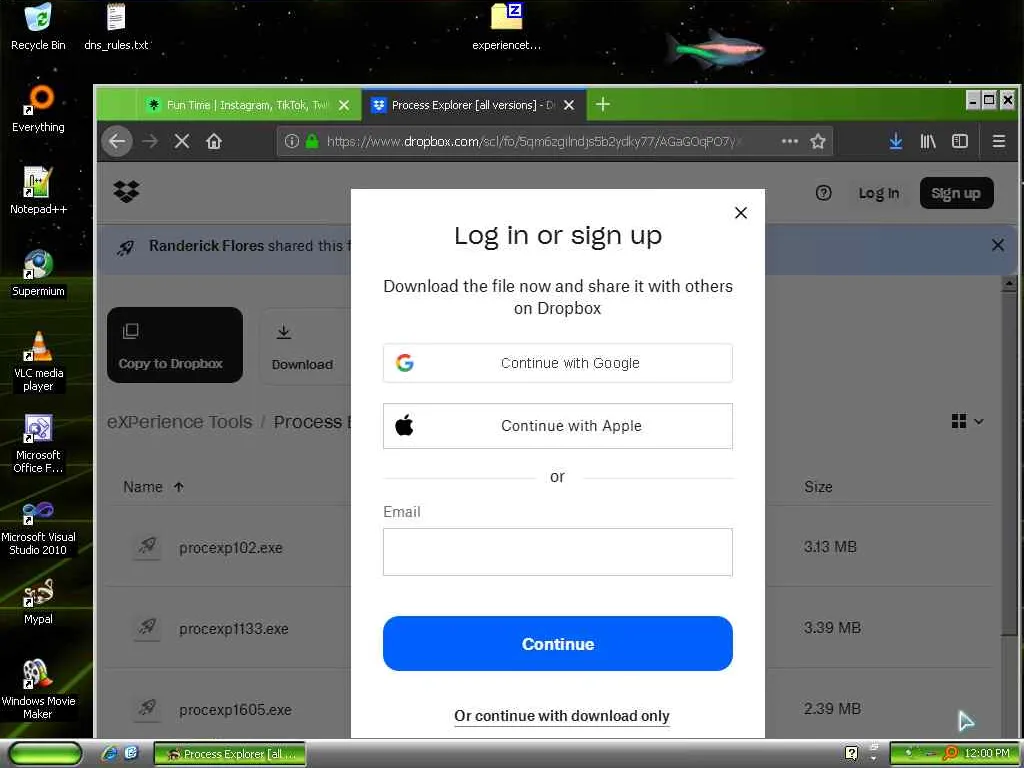Image resolution: width=1024 pixels, height=768 pixels.
Task: Launch VLC media player shortcut
Action: [38, 361]
